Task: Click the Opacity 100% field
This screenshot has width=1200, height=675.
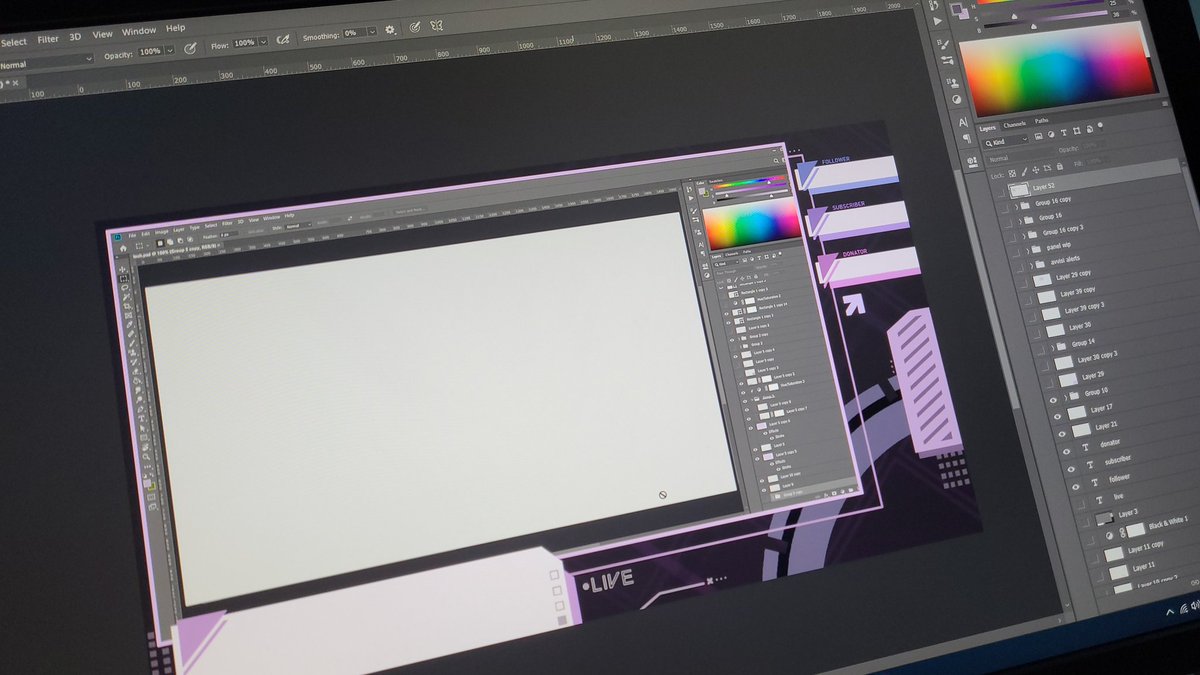Action: click(150, 51)
